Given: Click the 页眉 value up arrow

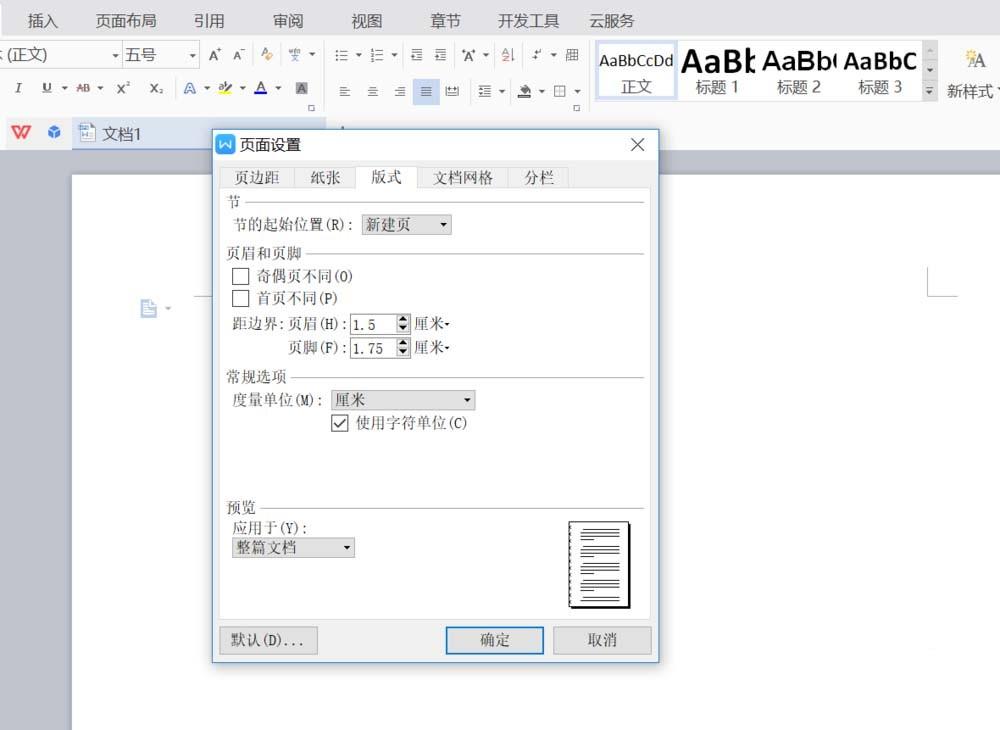Looking at the screenshot, I should [x=402, y=319].
